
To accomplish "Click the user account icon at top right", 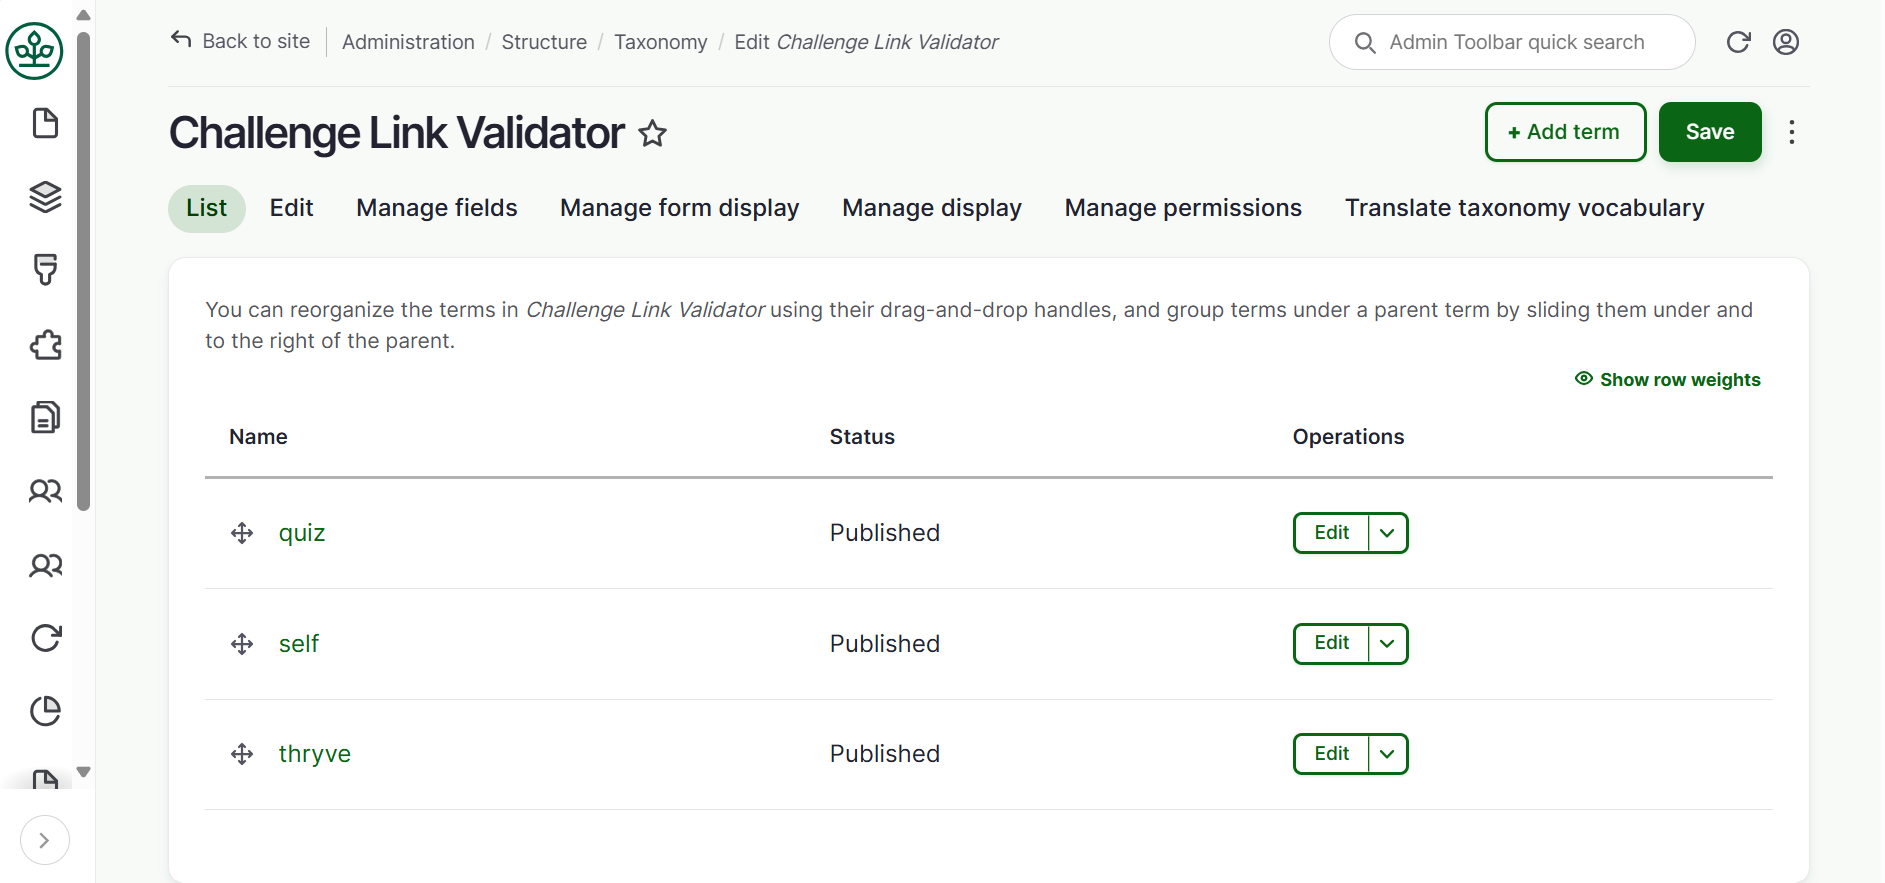I will [1786, 42].
